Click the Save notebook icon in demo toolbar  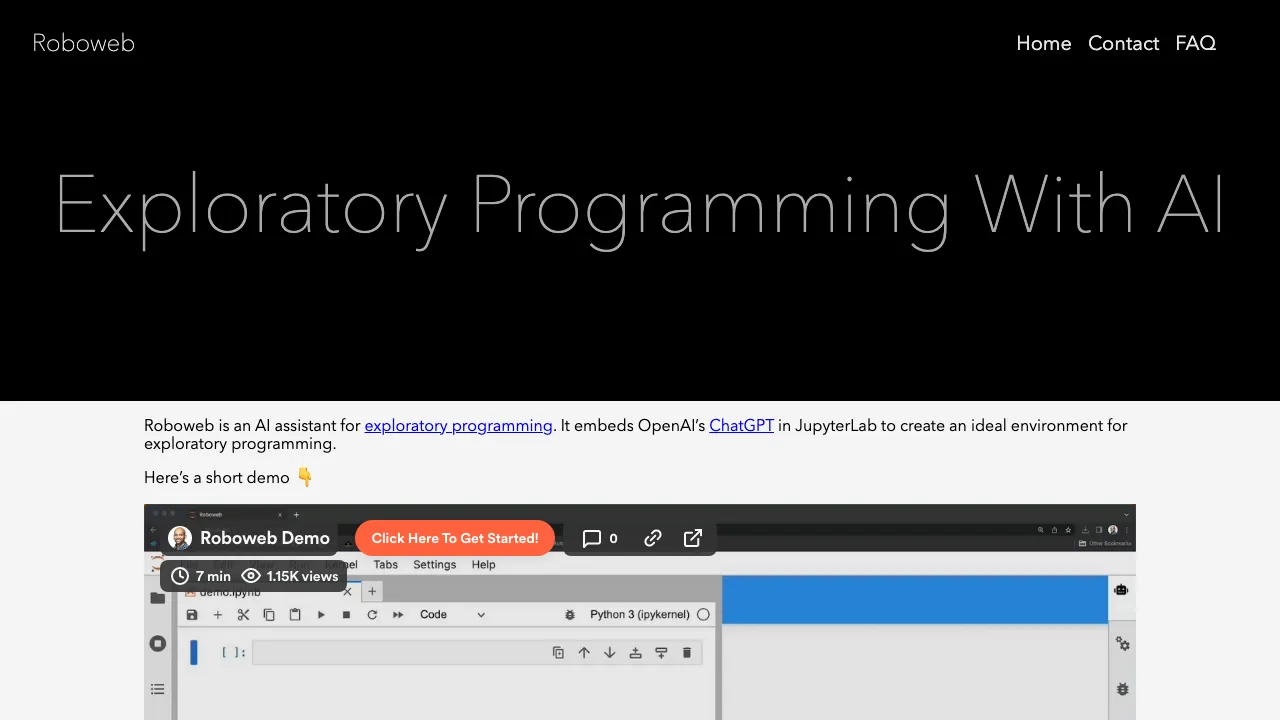click(192, 615)
